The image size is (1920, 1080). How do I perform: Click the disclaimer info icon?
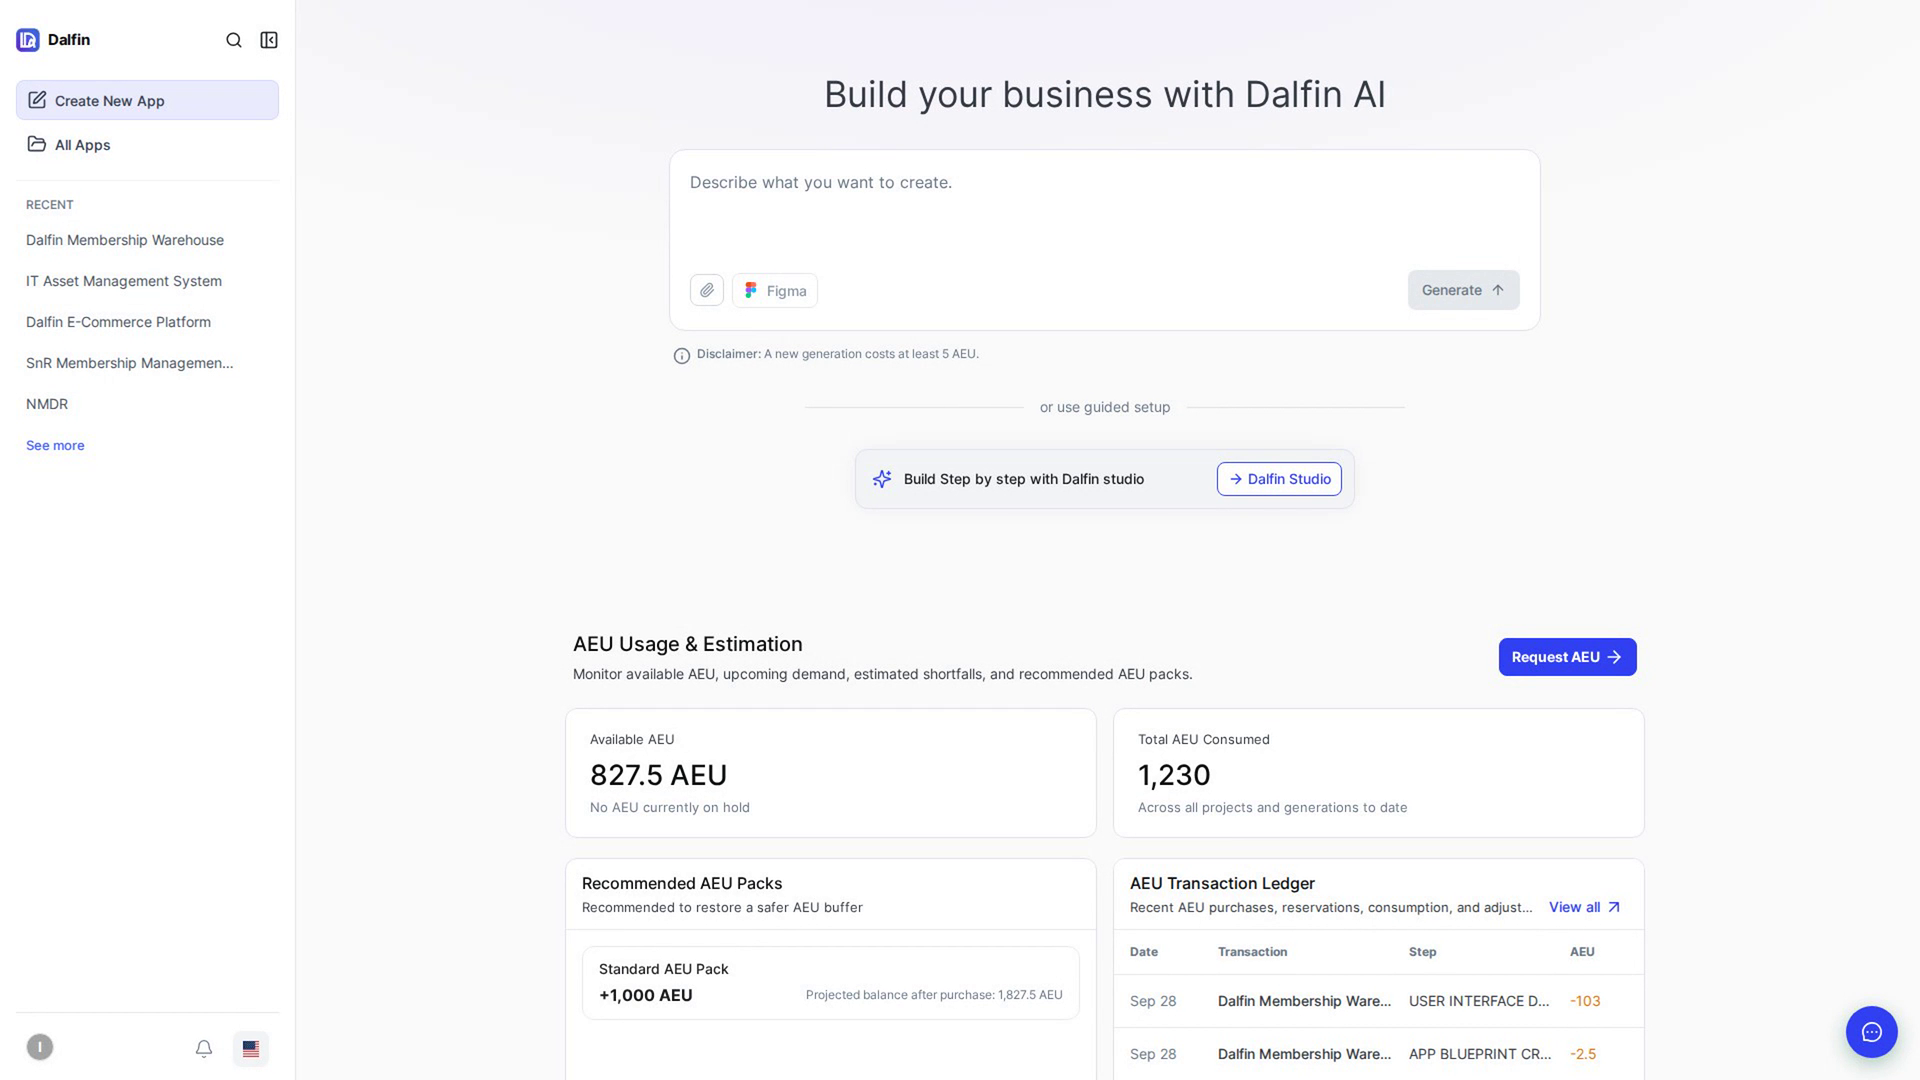pos(682,355)
